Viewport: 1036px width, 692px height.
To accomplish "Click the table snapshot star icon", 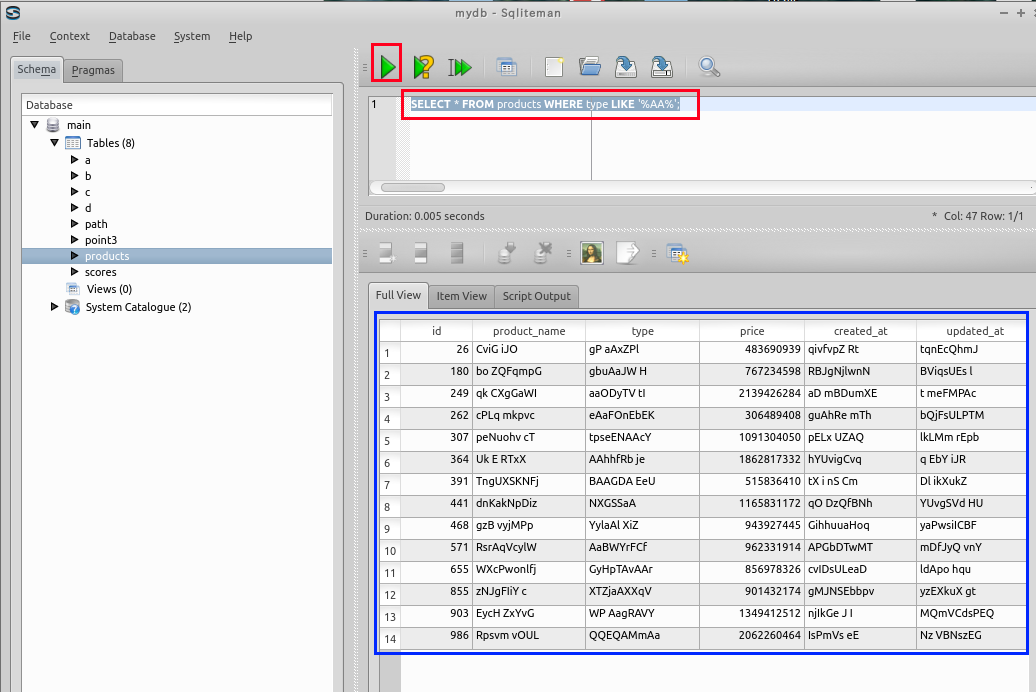I will coord(678,254).
